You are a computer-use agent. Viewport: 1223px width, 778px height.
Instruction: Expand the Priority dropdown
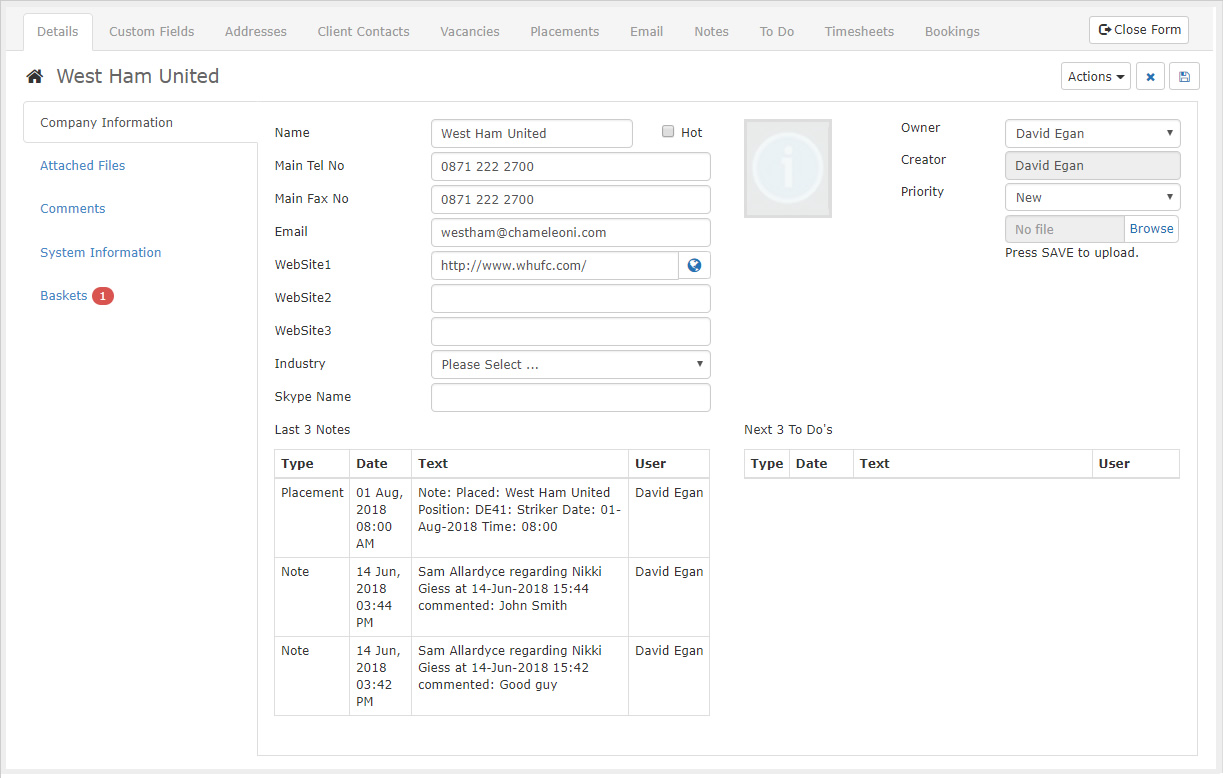tap(1092, 197)
